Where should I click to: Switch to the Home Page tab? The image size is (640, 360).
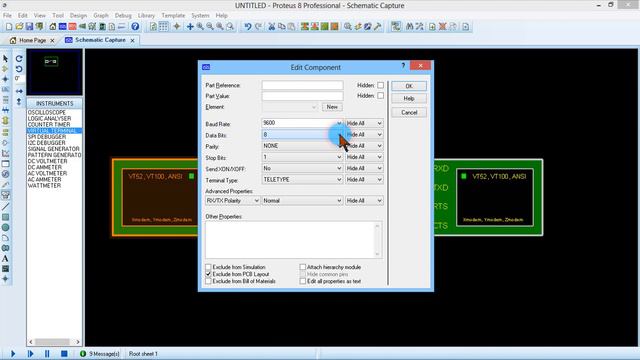tap(32, 40)
